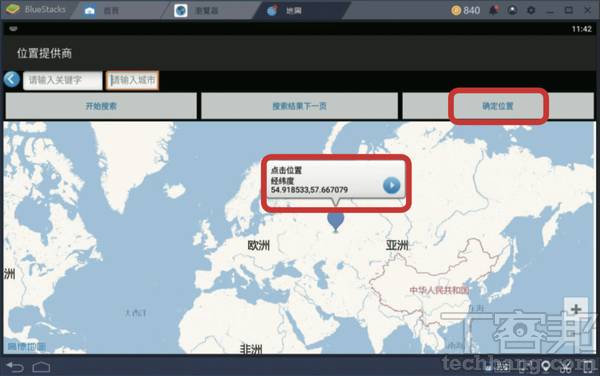This screenshot has width=600, height=376.
Task: Click the blue map pin marker
Action: 336,222
